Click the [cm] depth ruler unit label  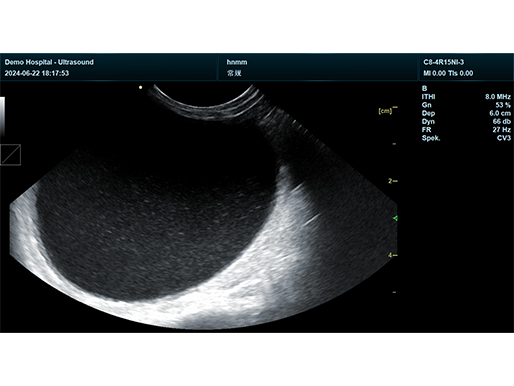(x=385, y=111)
